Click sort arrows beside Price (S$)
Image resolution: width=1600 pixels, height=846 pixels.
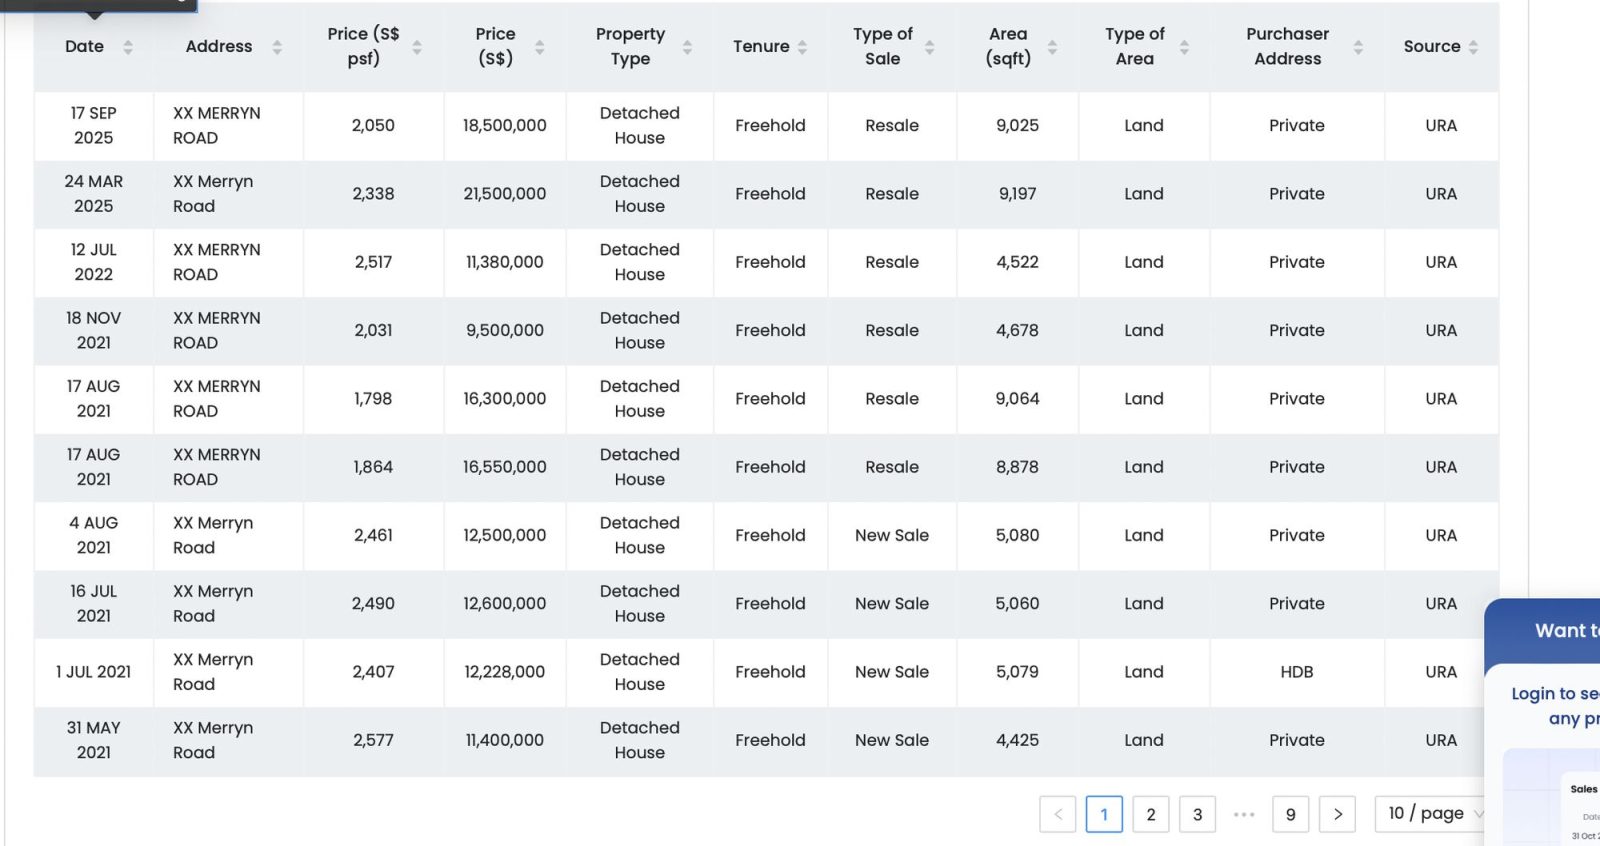click(540, 47)
